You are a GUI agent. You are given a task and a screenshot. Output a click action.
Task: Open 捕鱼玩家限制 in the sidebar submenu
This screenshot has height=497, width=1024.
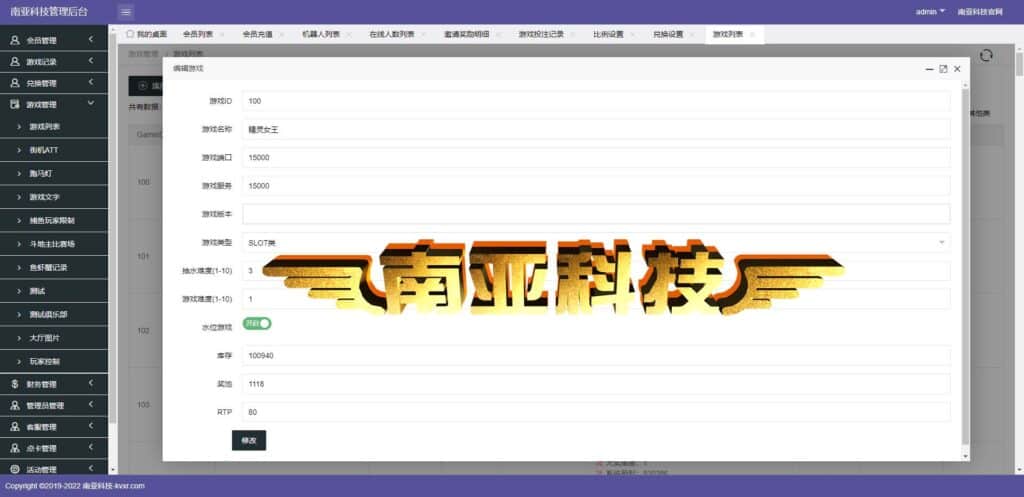(54, 220)
